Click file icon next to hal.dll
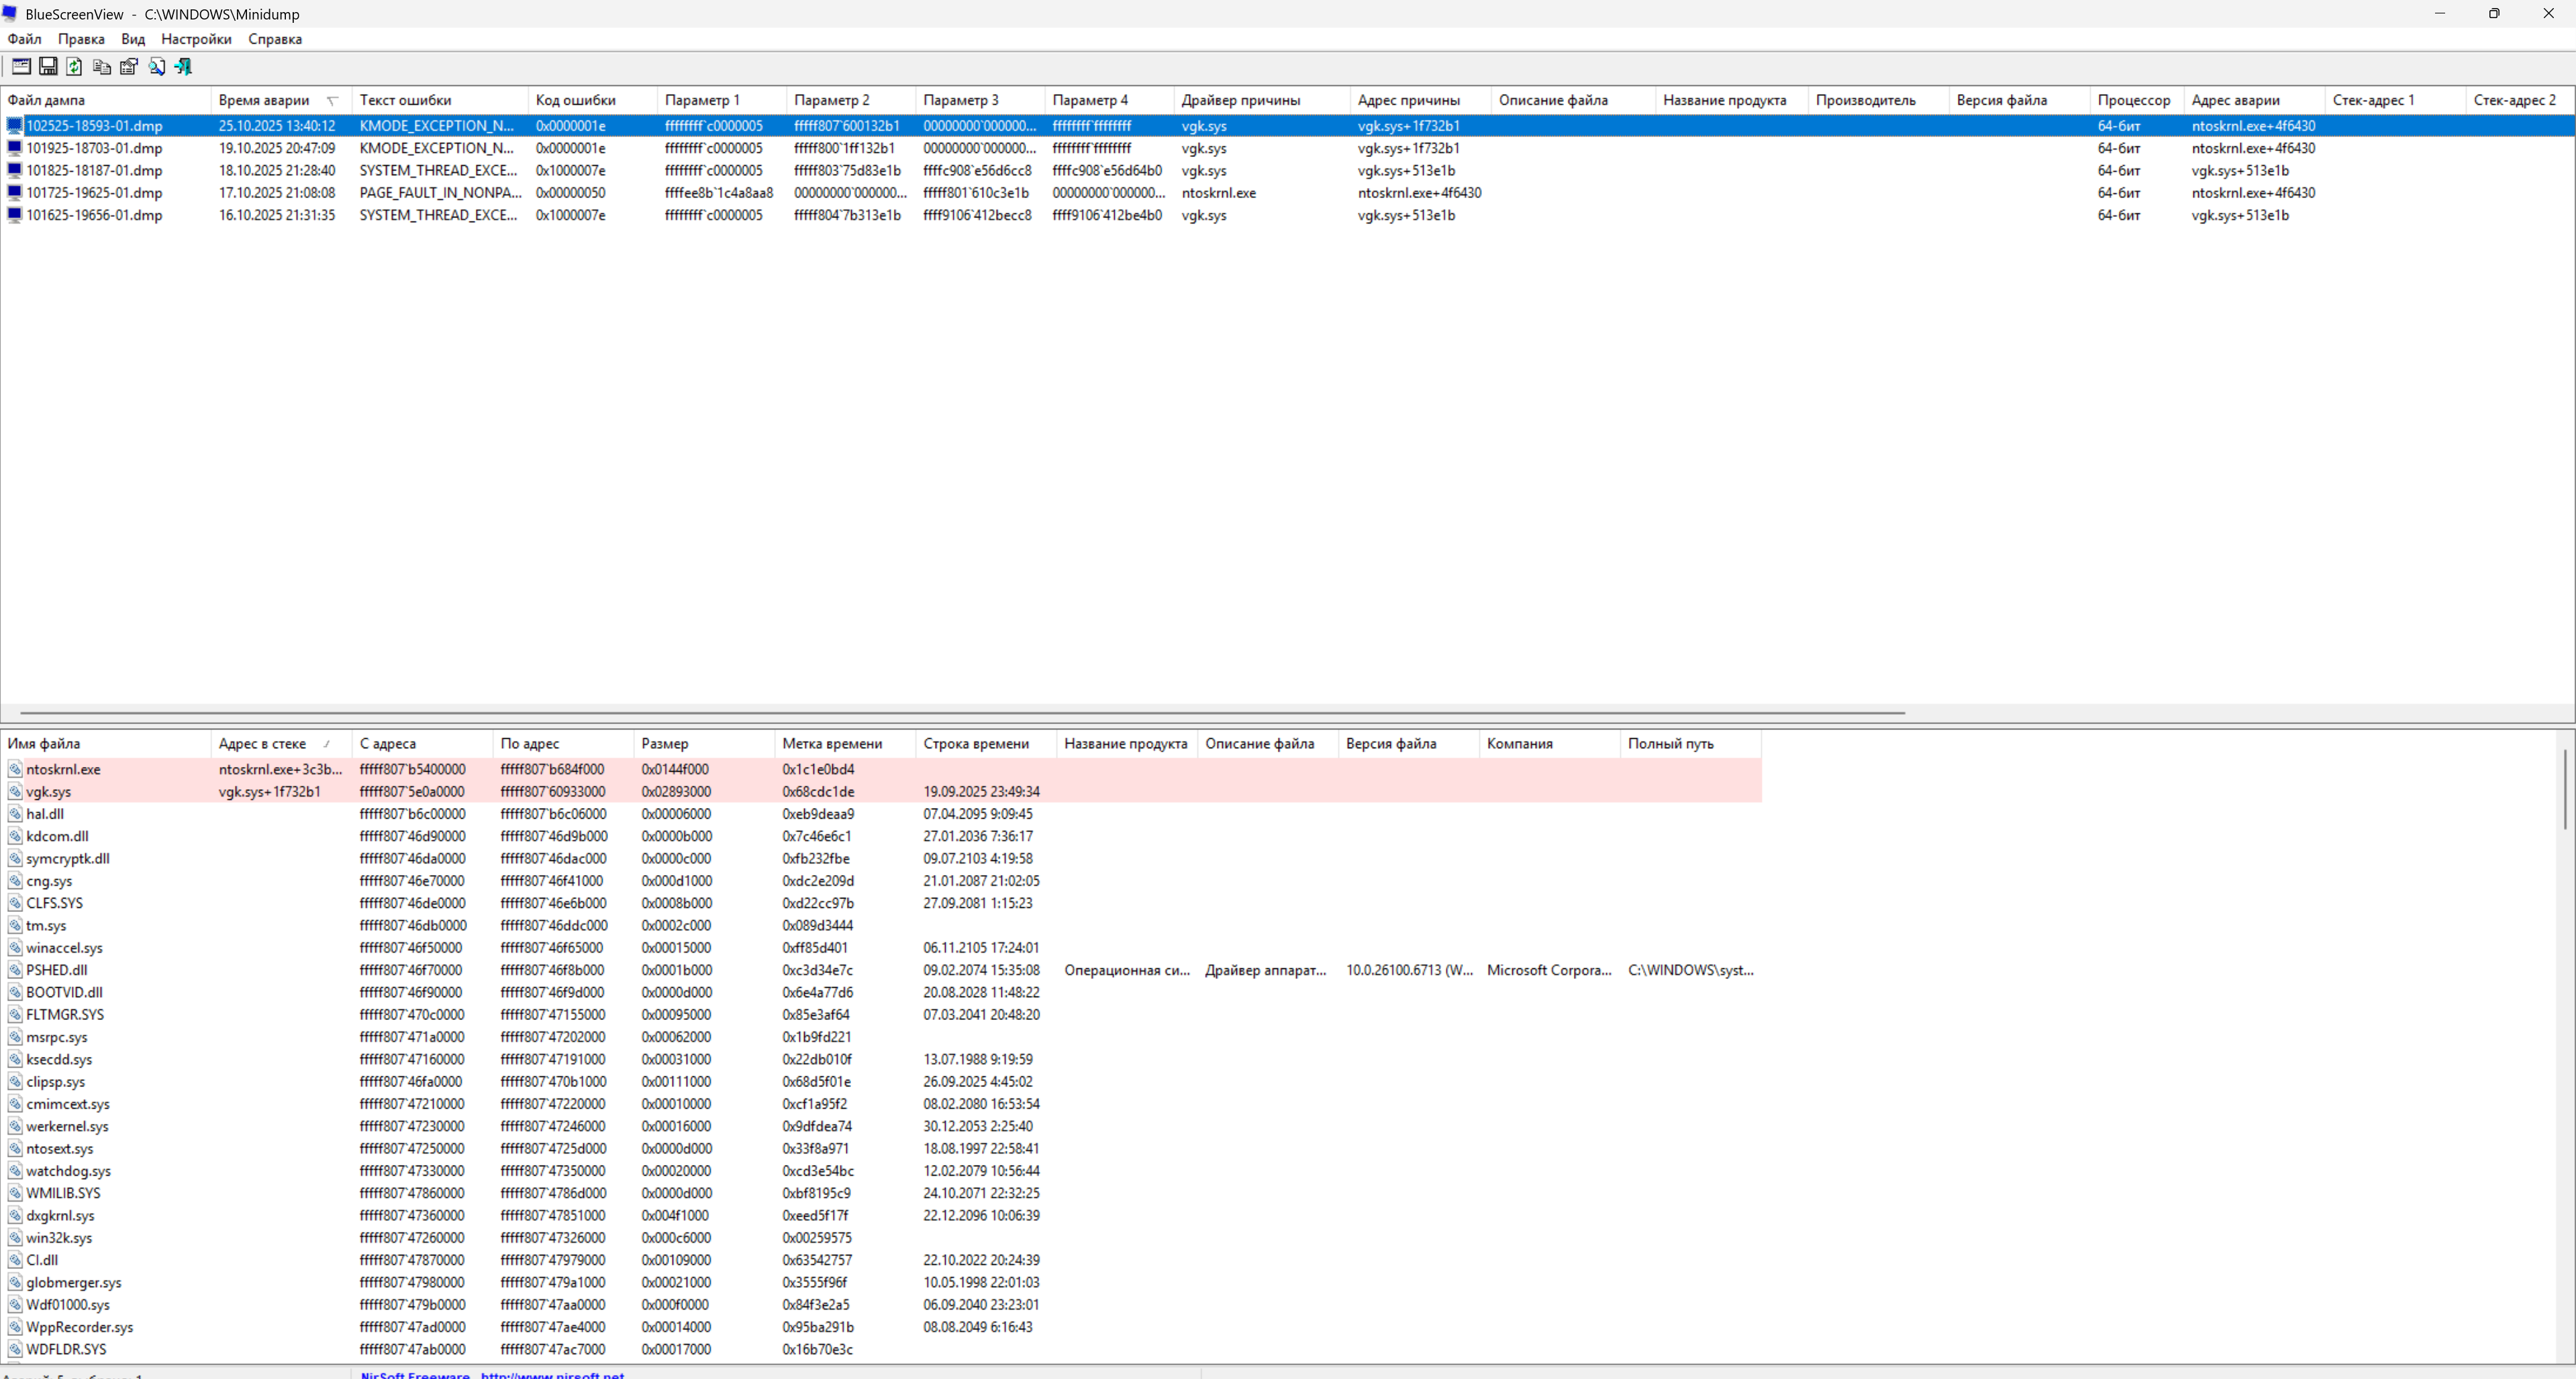The height and width of the screenshot is (1379, 2576). [15, 814]
